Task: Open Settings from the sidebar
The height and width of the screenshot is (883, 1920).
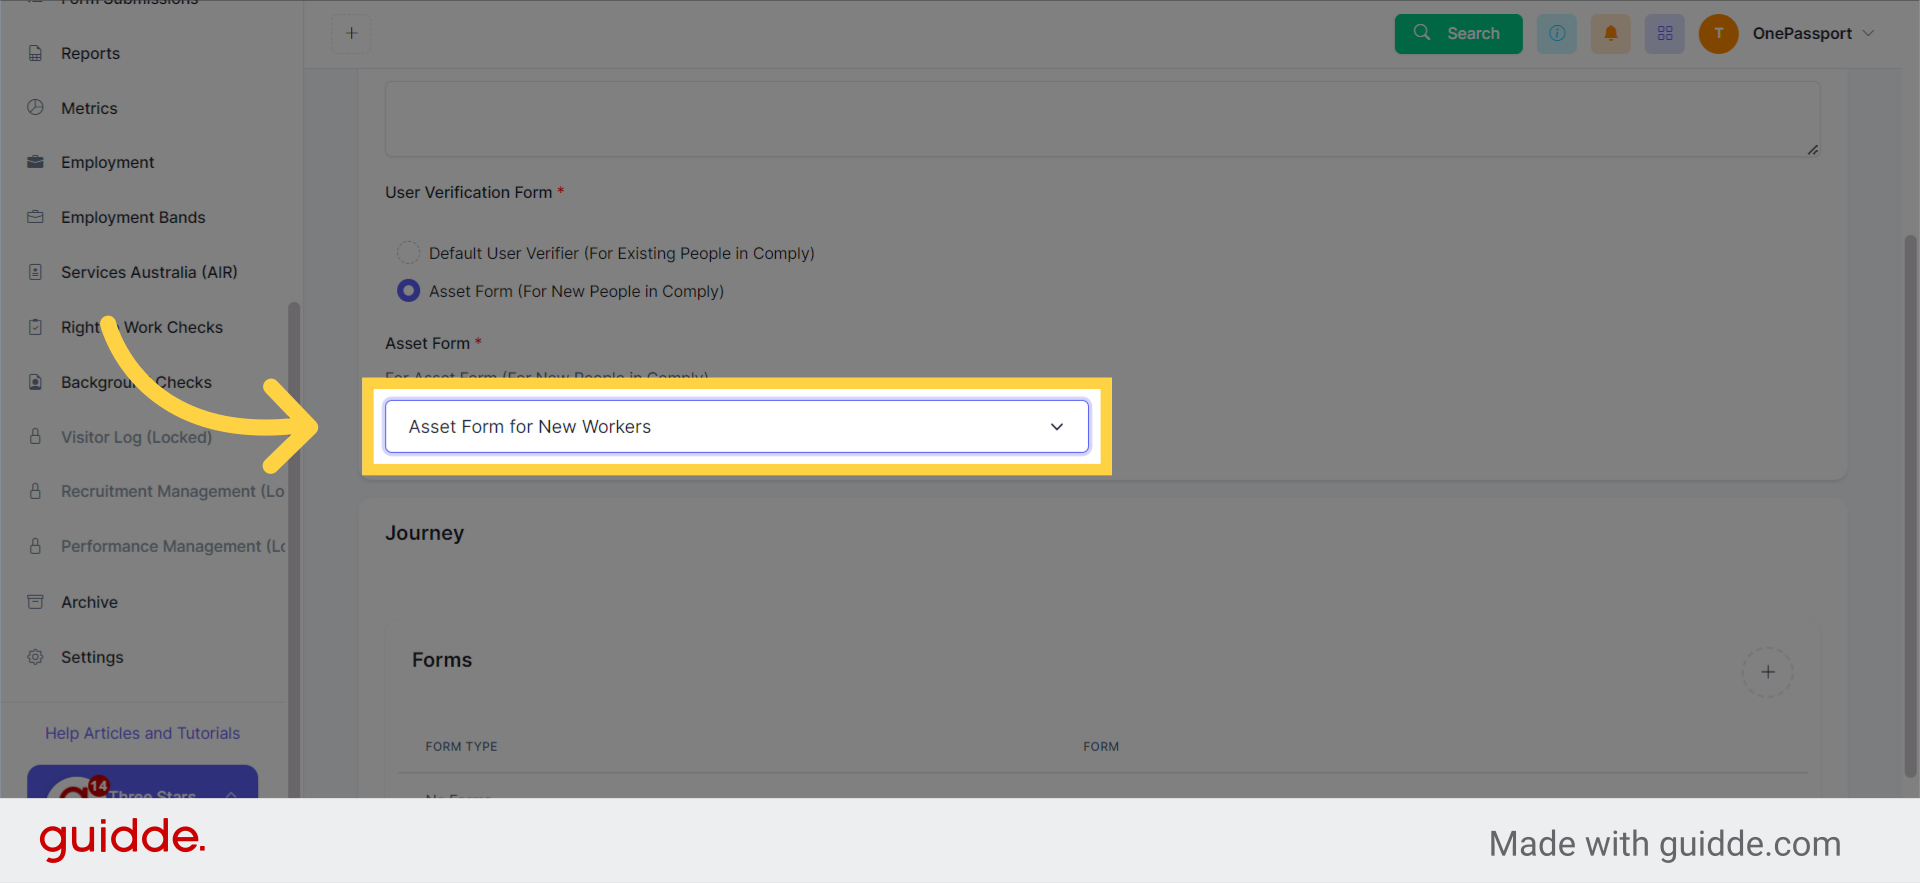Action: point(92,657)
